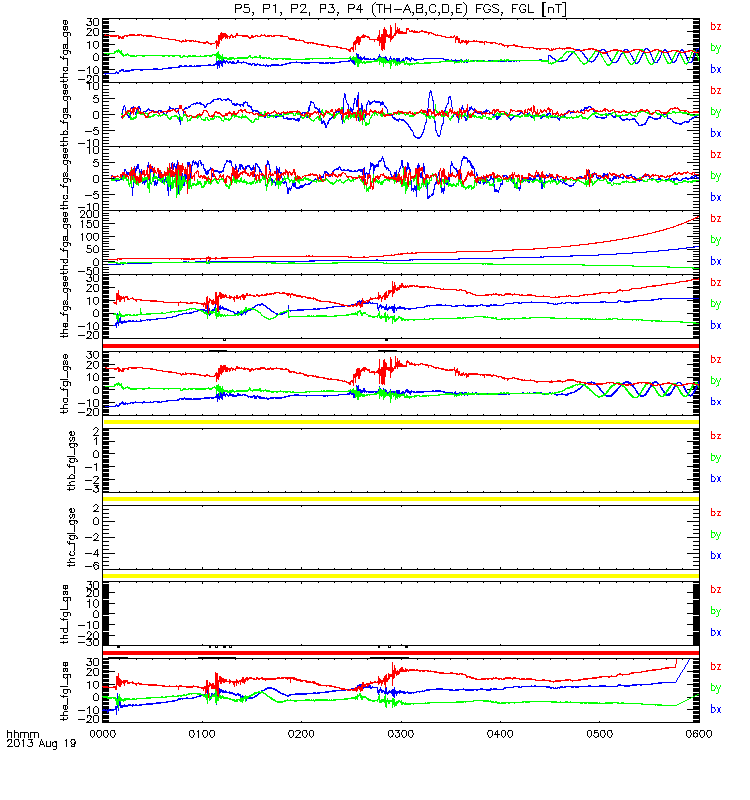Click the plot title mentioning FGS, FGL [nT]
Screen dimensions: 750x800
[x=400, y=9]
